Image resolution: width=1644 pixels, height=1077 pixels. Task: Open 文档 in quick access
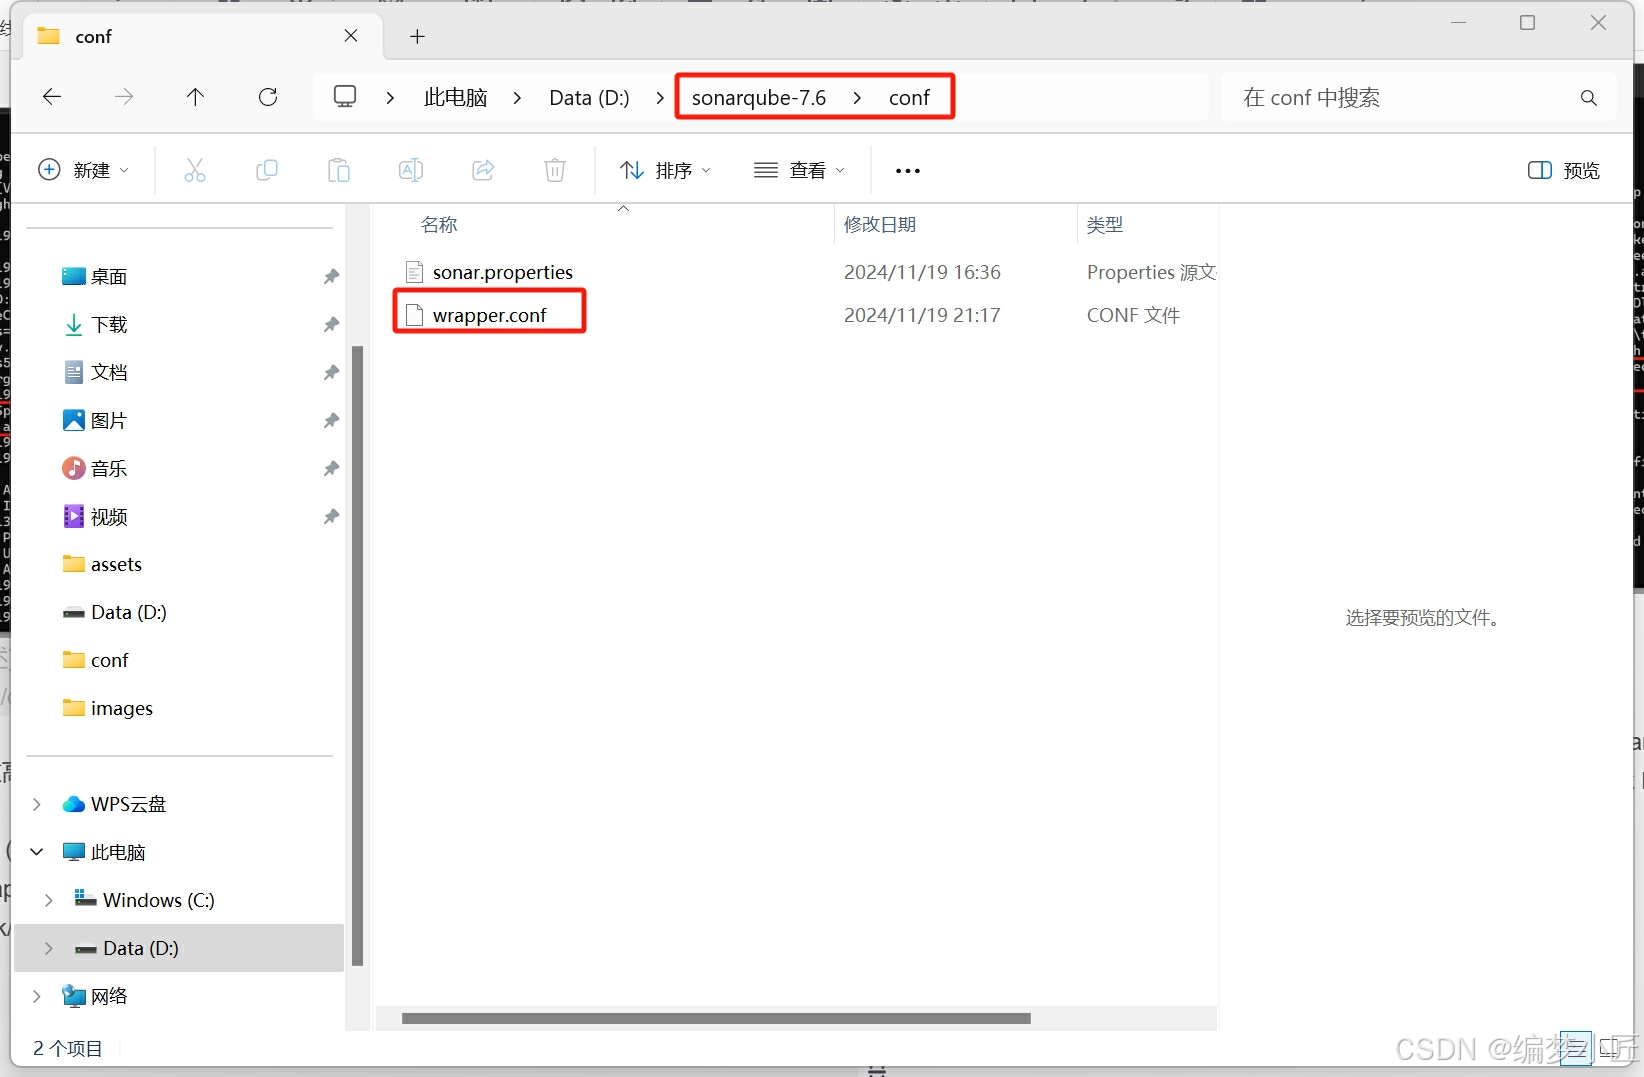click(109, 372)
